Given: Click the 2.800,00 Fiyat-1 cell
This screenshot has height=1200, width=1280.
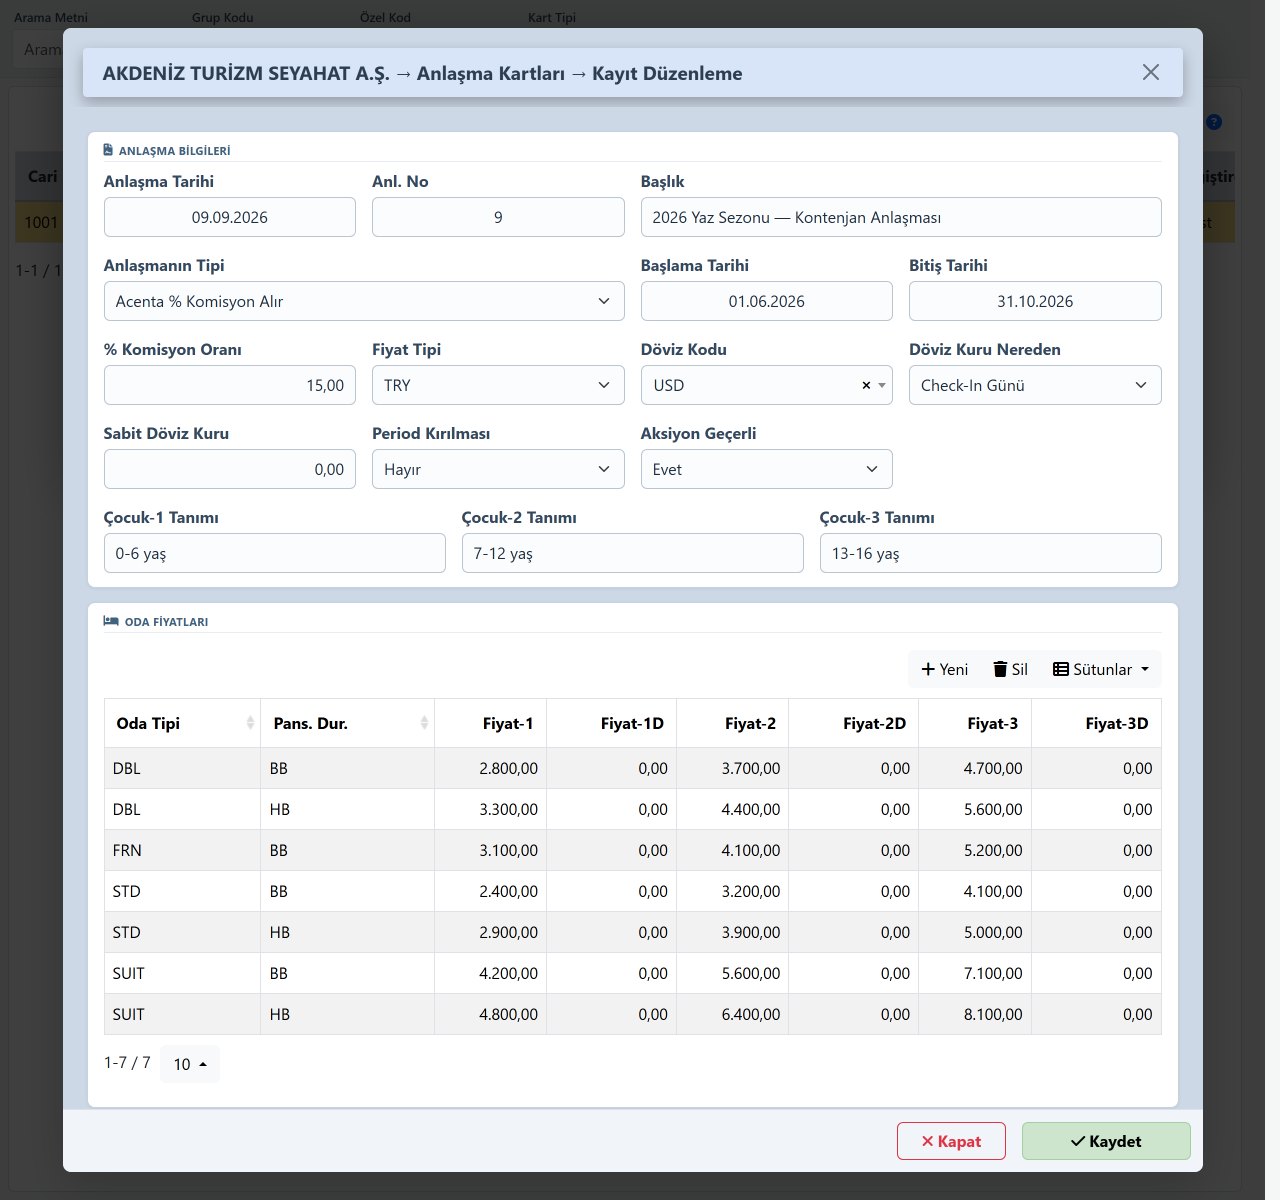Looking at the screenshot, I should (x=490, y=768).
